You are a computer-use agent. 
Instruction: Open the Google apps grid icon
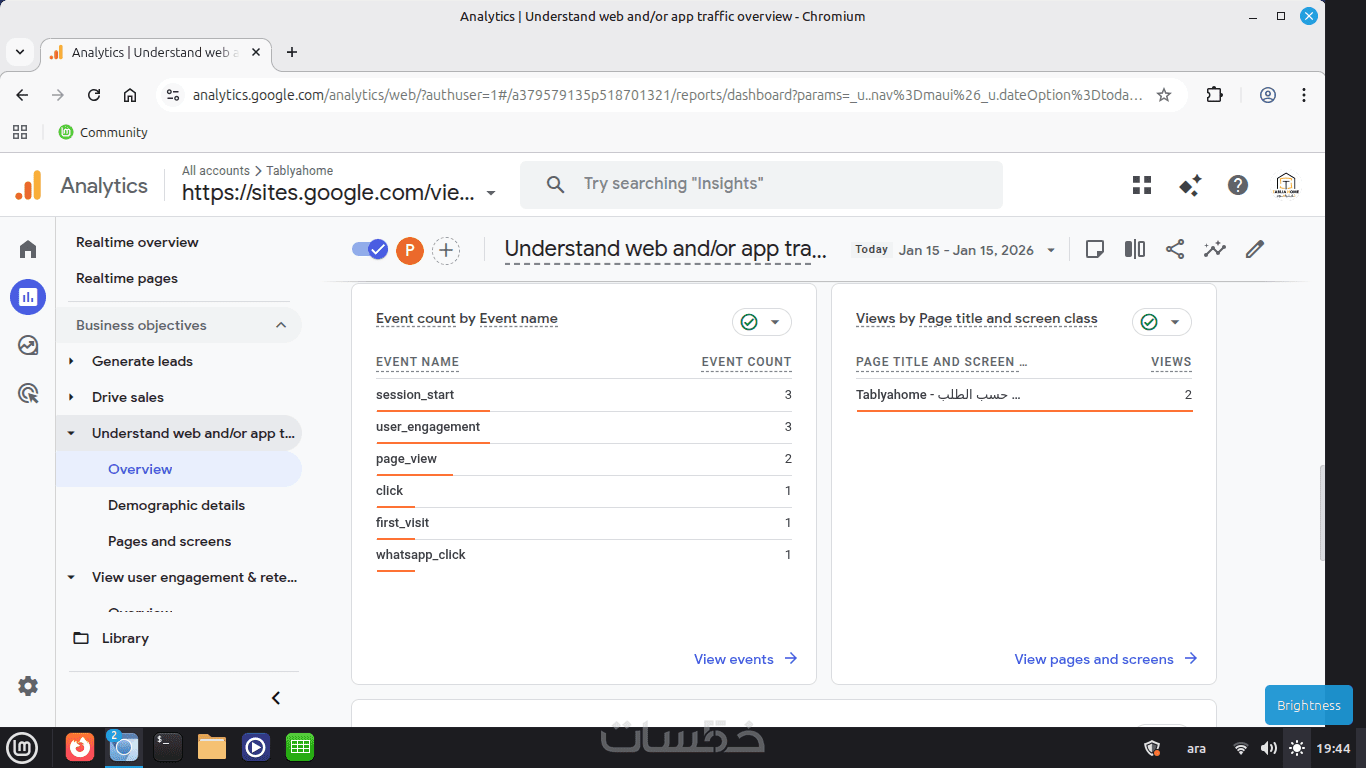pos(1142,185)
